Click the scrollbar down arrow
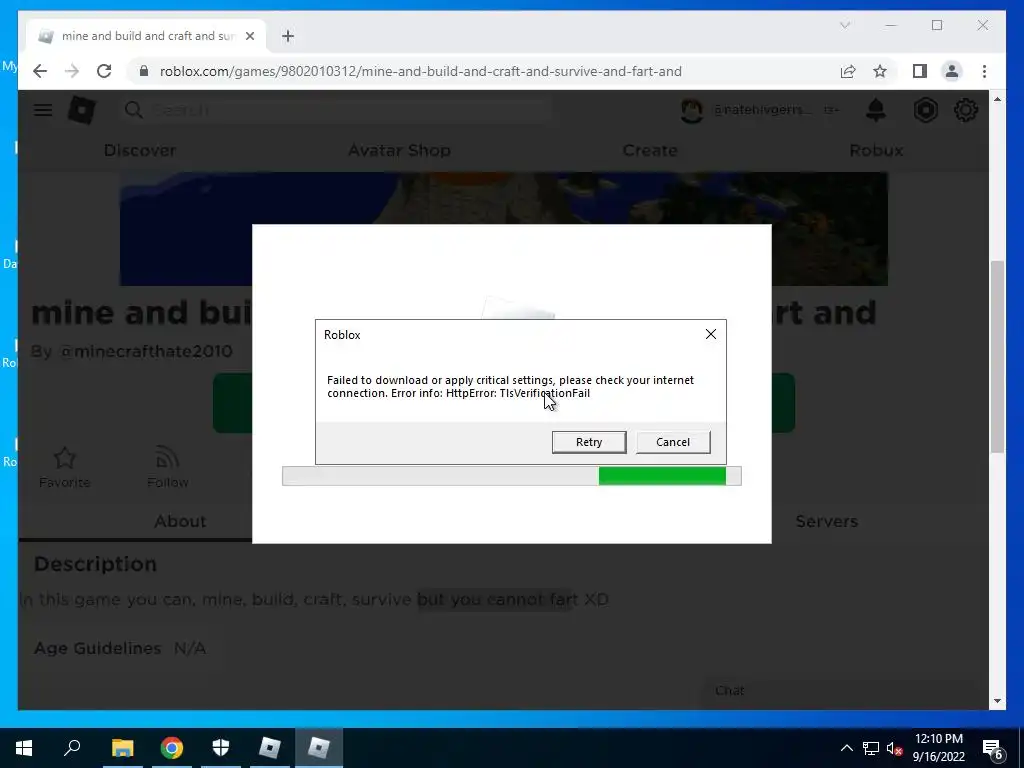 997,701
